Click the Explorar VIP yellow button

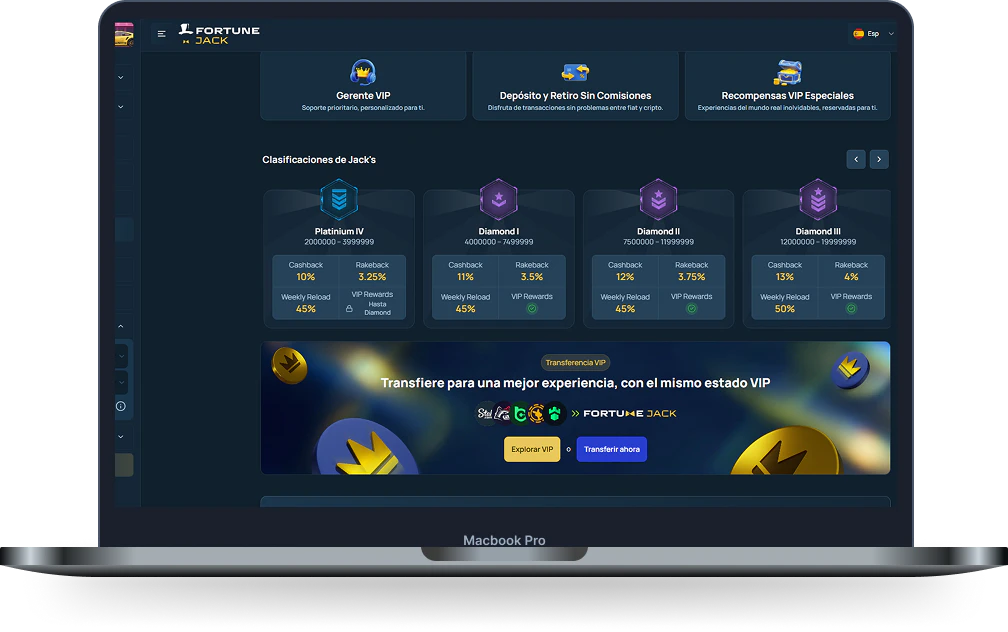[532, 449]
